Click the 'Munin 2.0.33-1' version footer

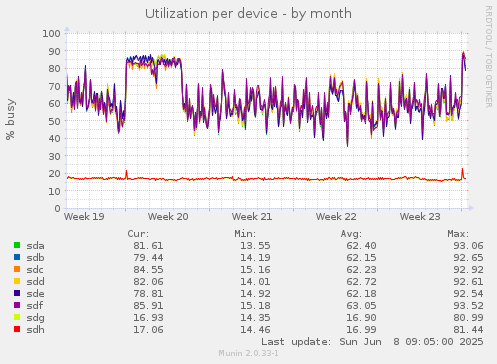tap(248, 353)
